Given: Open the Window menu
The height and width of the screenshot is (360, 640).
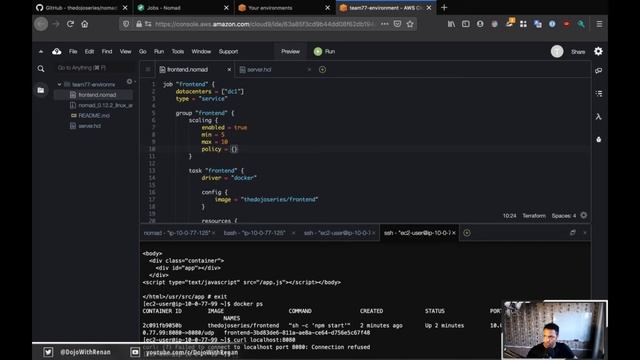Looking at the screenshot, I should click(201, 51).
